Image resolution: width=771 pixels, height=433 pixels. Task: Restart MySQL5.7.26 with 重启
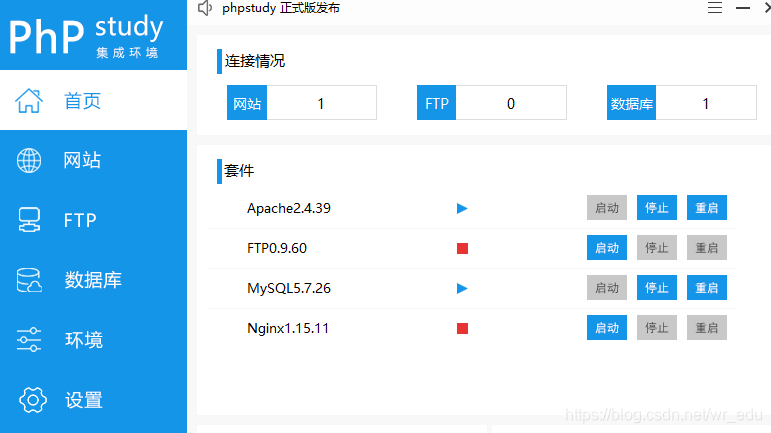click(x=707, y=288)
